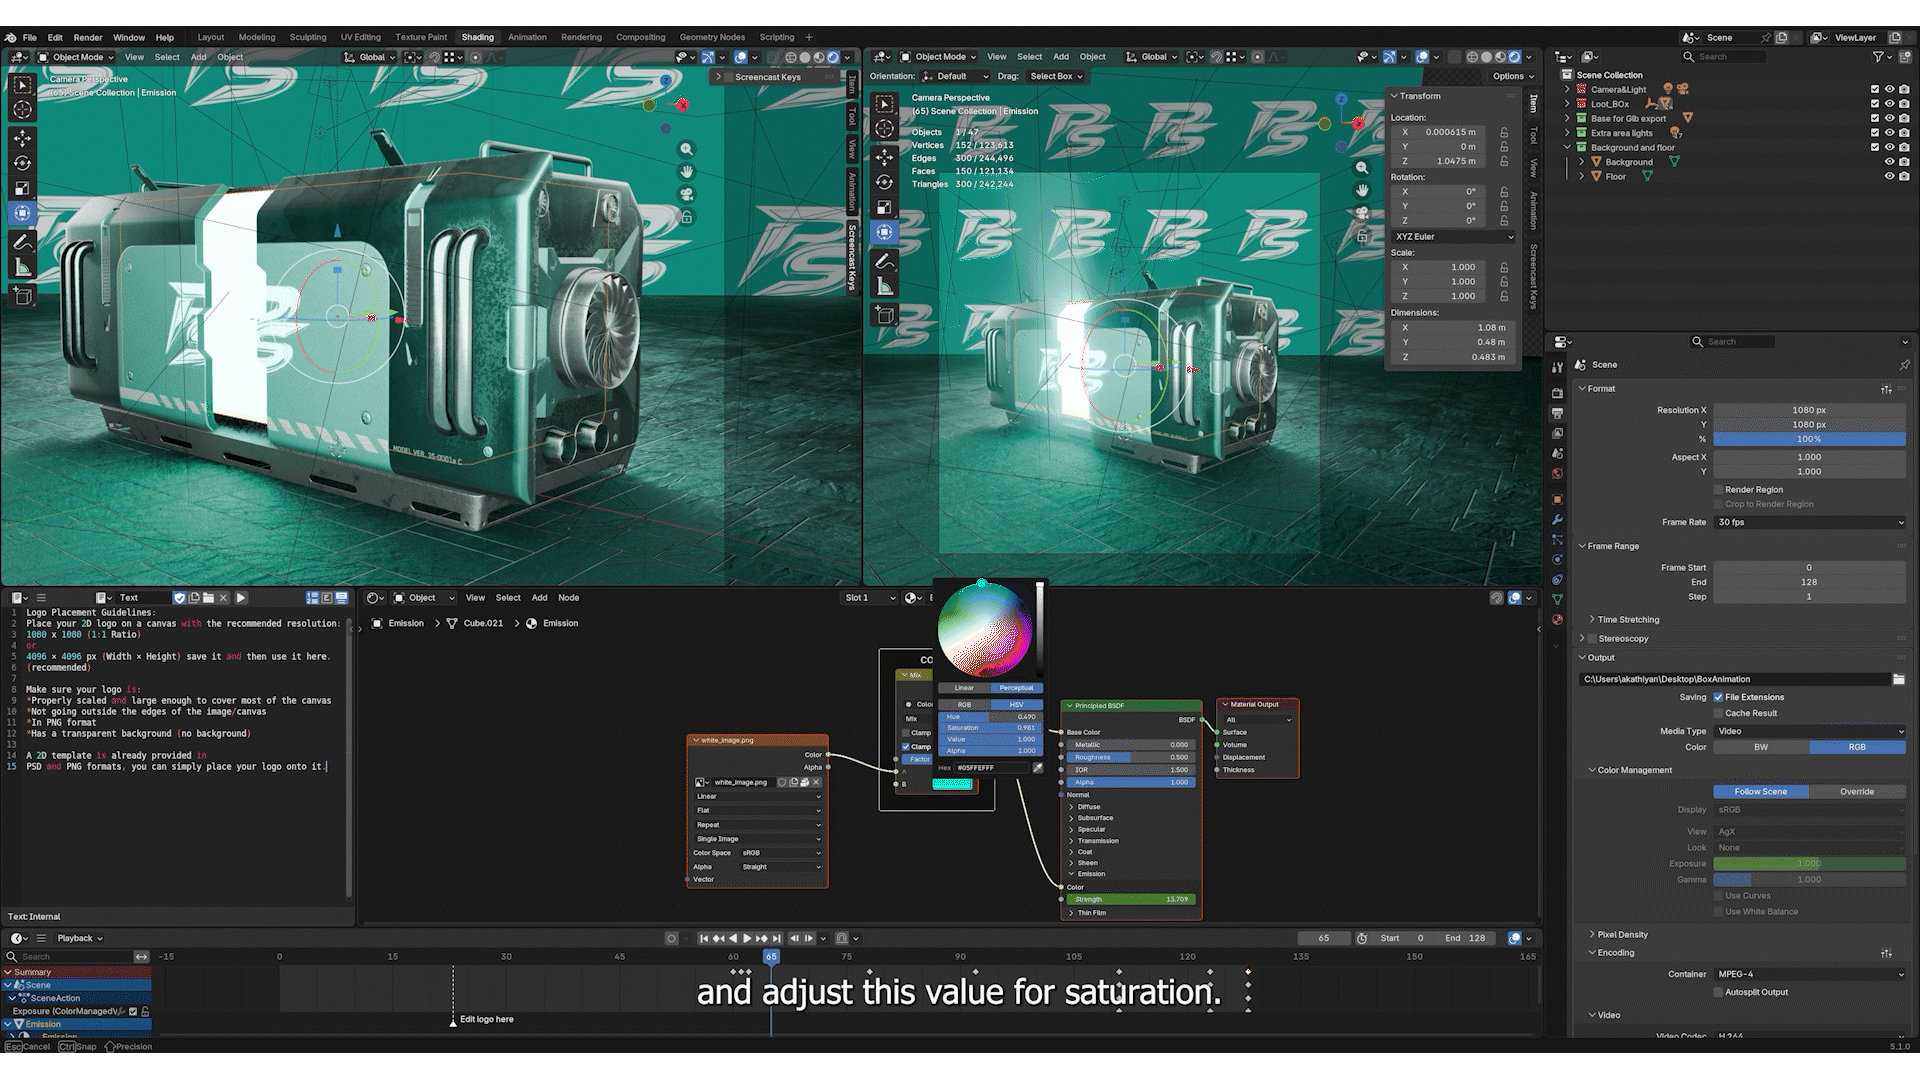The height and width of the screenshot is (1080, 1920).
Task: Click the Override color management button
Action: point(1857,792)
